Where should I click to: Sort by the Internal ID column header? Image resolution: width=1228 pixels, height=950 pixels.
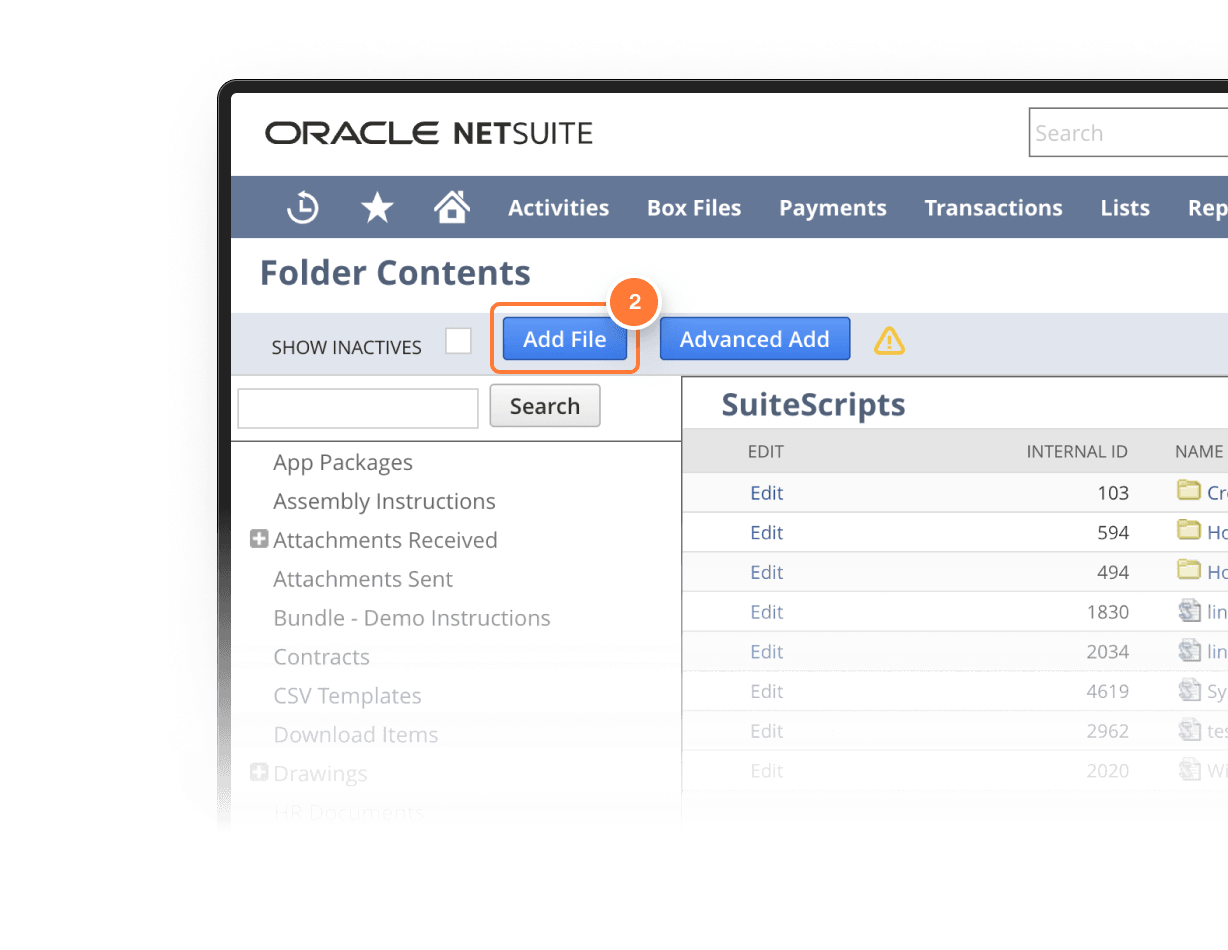[x=1077, y=452]
